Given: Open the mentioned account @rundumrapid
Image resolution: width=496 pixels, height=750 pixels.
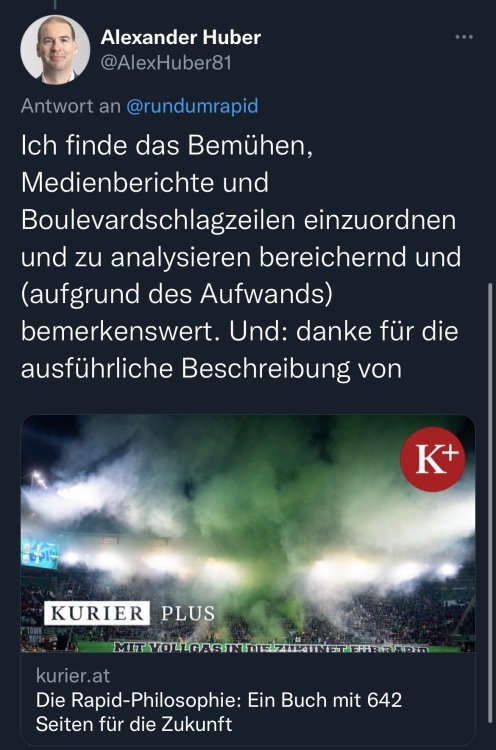Looking at the screenshot, I should 192,106.
